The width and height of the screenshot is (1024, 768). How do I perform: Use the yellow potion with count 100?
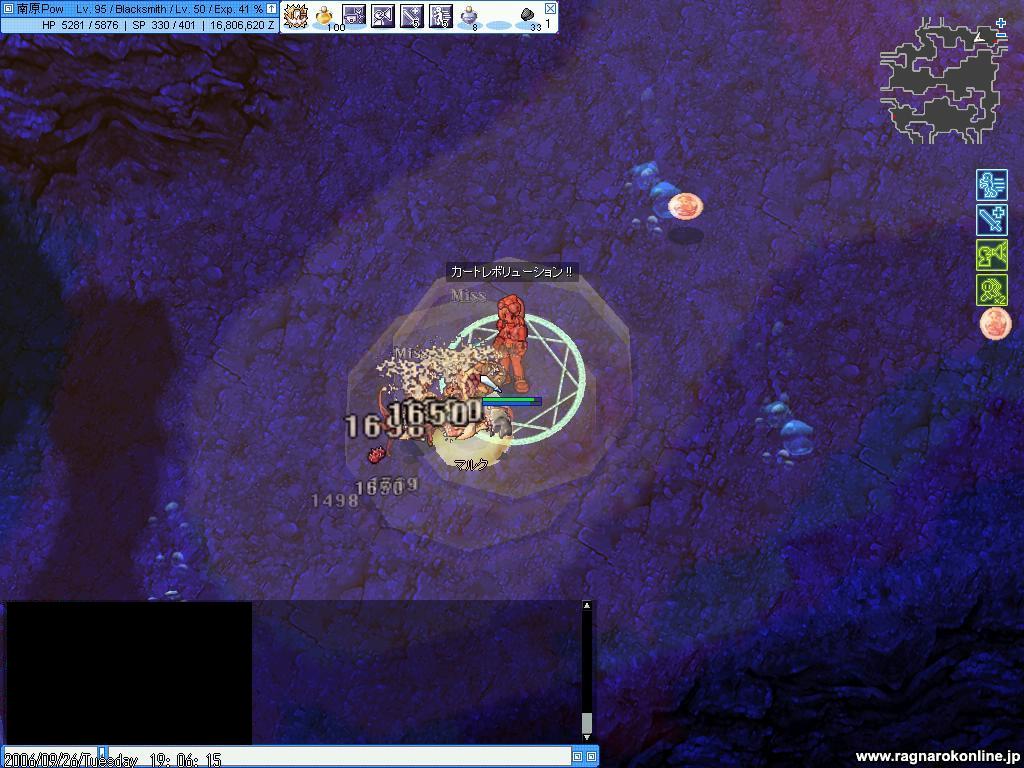(x=324, y=16)
